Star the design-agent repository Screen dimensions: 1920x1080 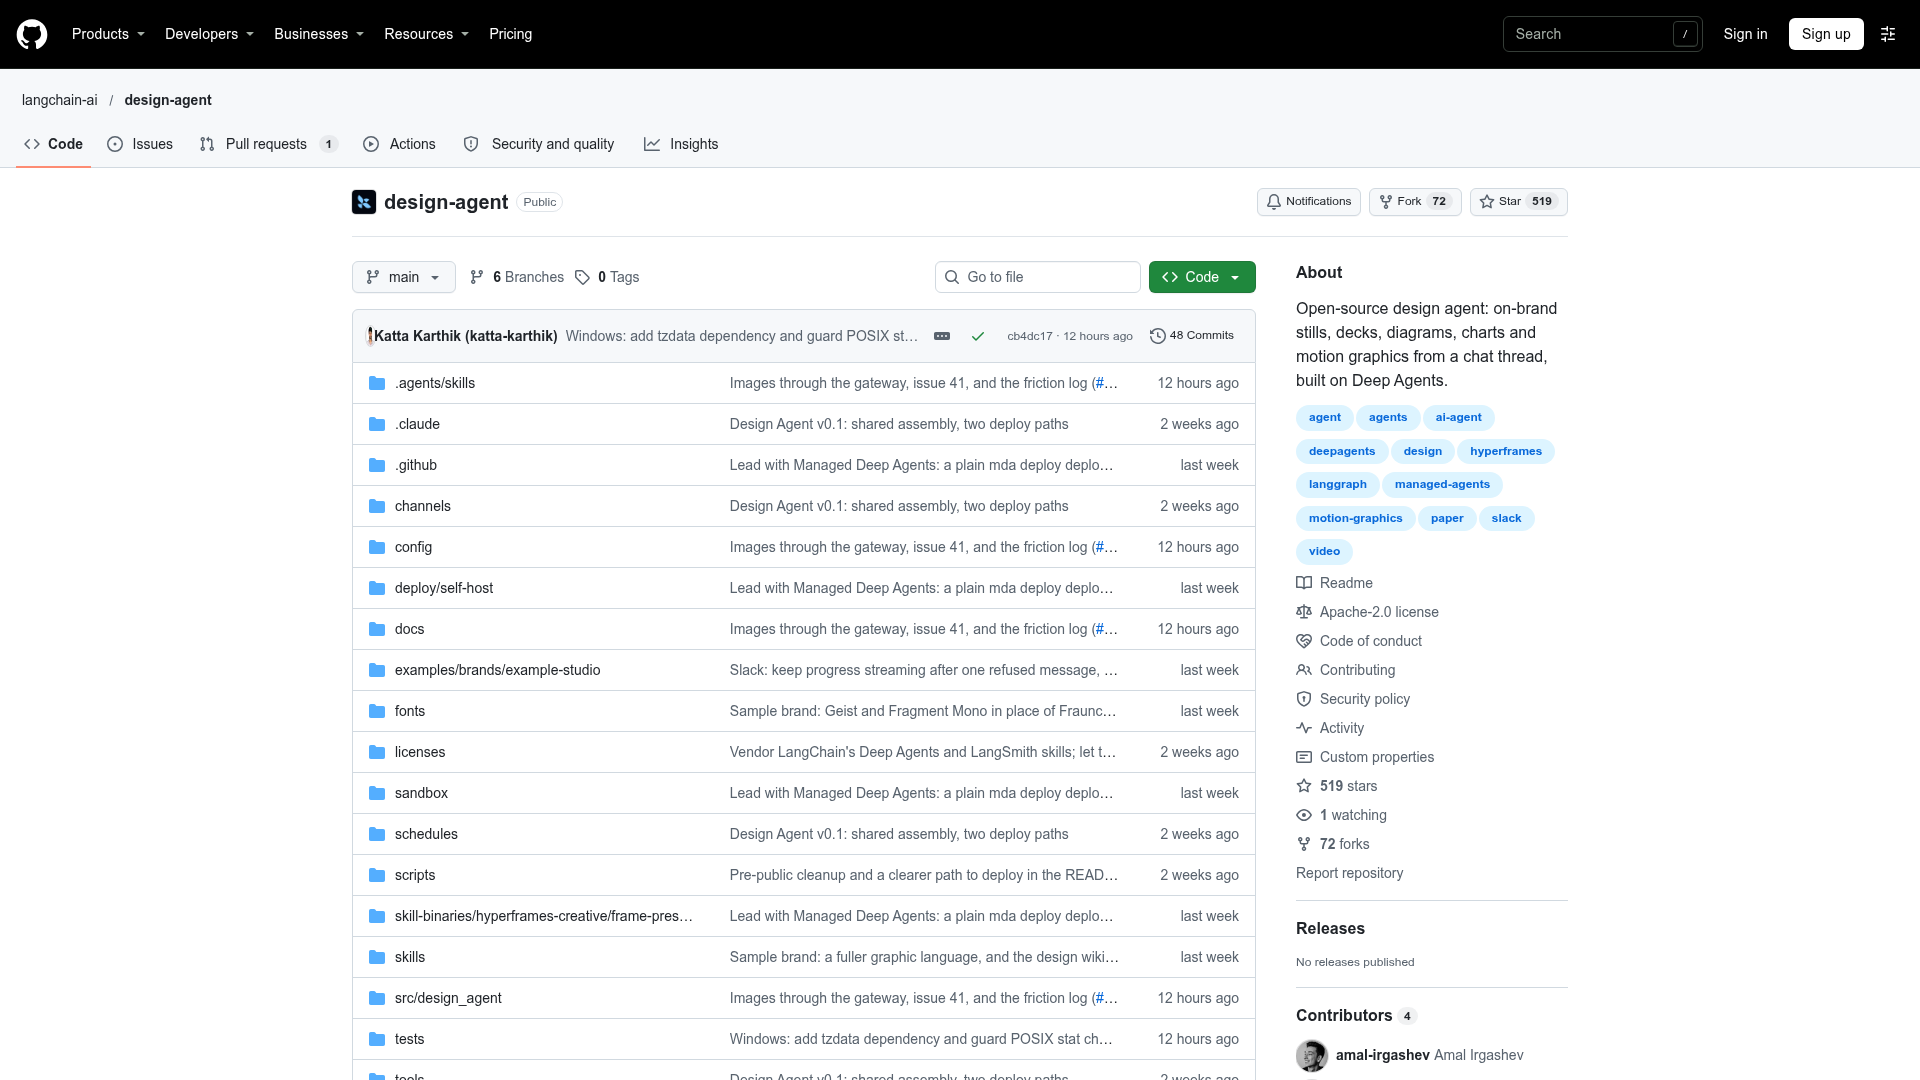click(1518, 202)
